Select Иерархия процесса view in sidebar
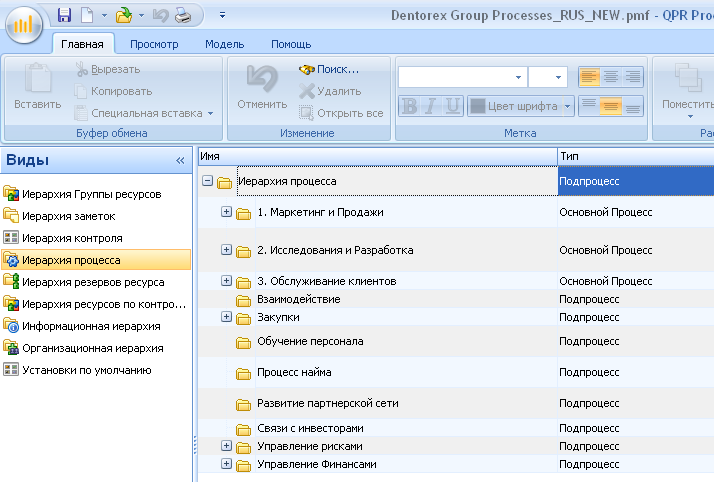The height and width of the screenshot is (482, 714). coord(96,260)
